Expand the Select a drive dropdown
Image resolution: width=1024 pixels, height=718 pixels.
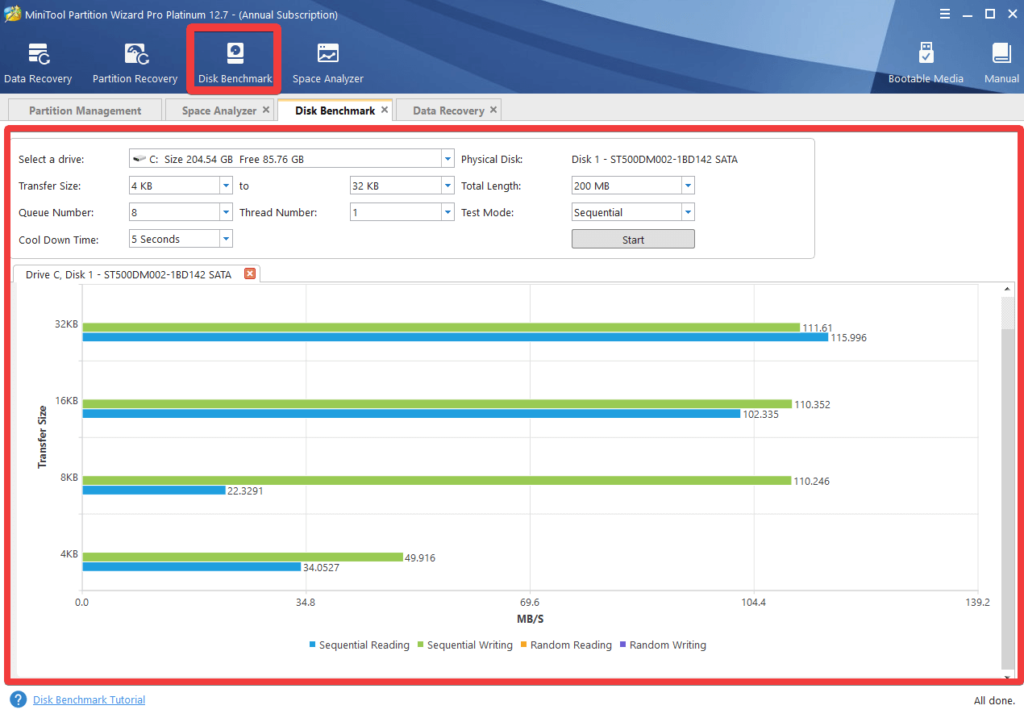[x=447, y=159]
